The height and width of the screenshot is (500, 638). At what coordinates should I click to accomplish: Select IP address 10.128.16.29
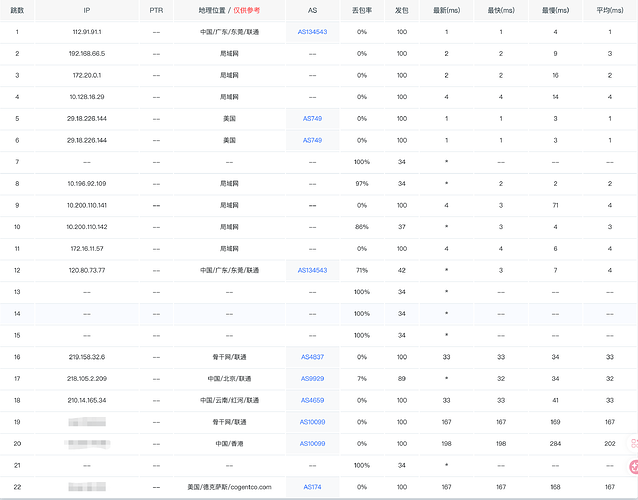(x=87, y=97)
